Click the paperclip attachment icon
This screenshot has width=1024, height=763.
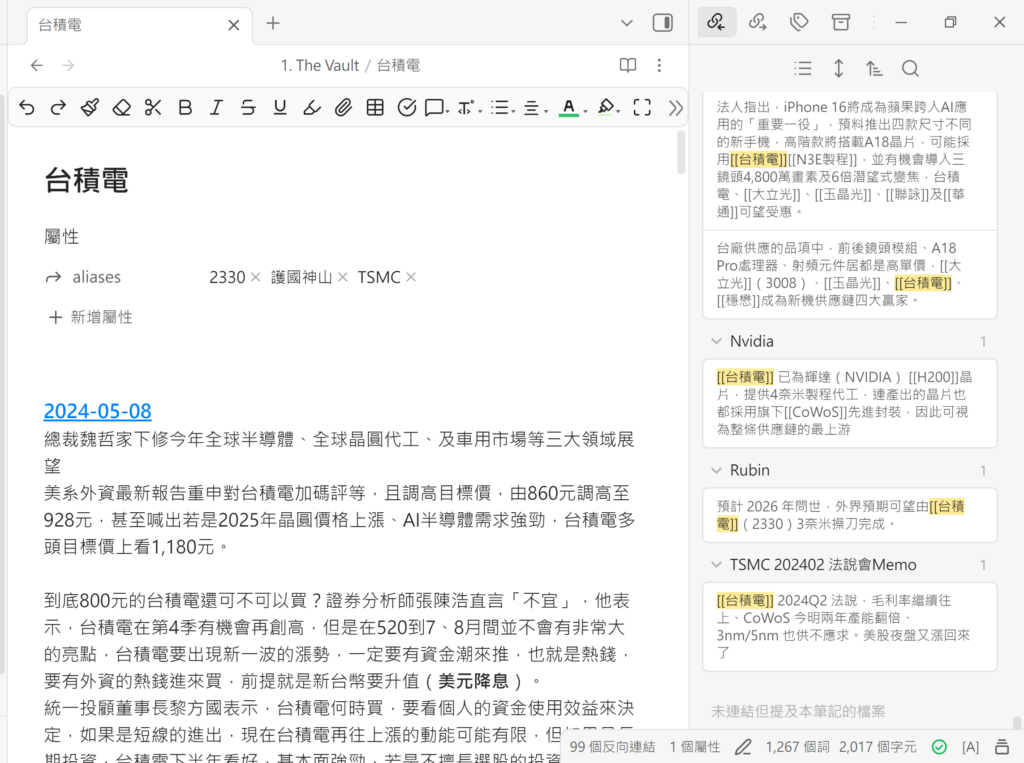343,107
